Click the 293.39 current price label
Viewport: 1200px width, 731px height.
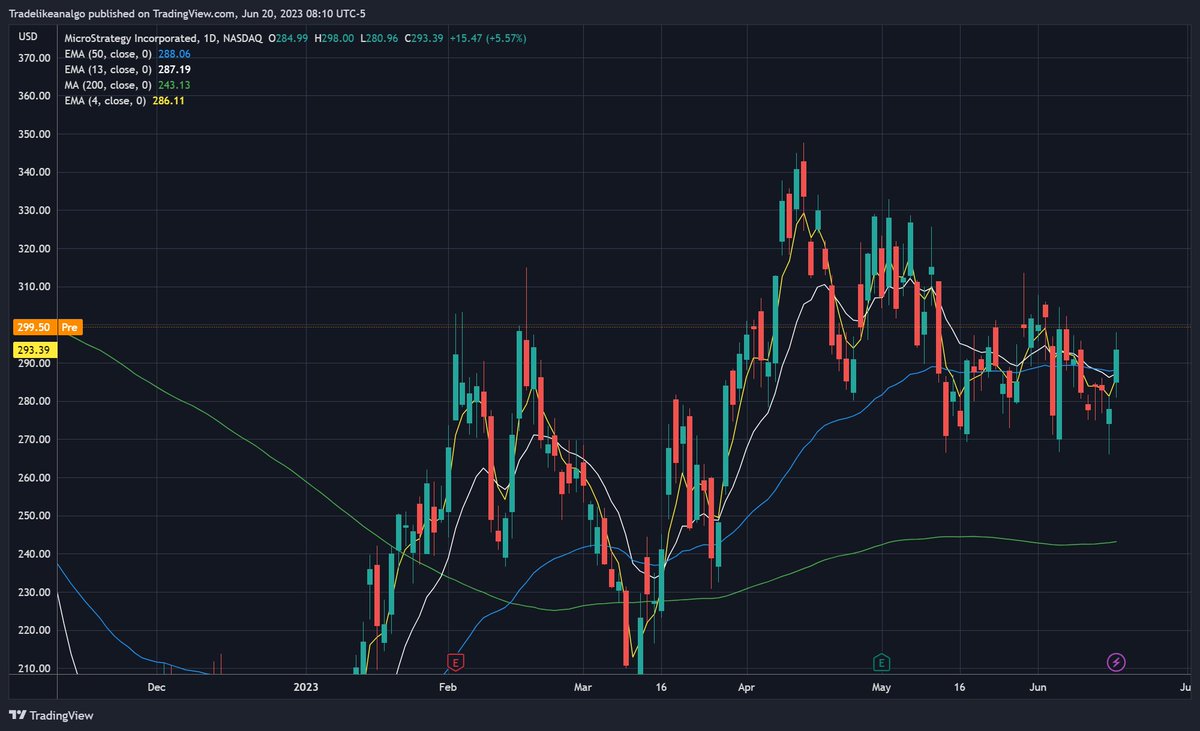[x=34, y=349]
